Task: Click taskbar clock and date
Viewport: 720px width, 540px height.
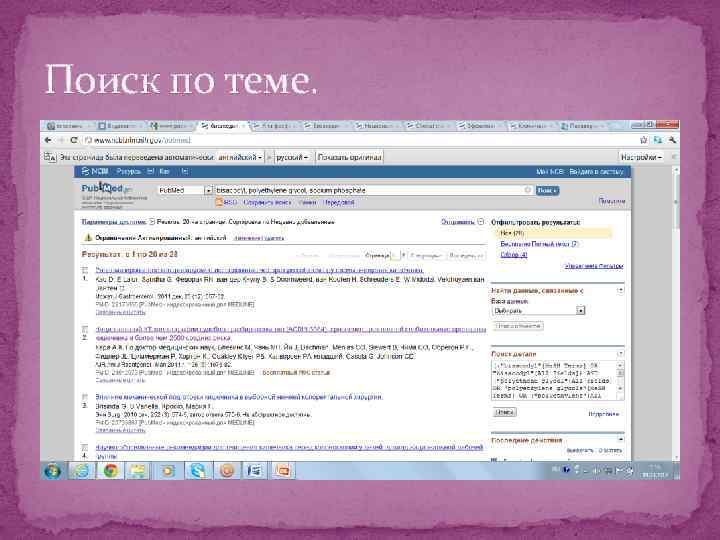Action: coord(655,471)
